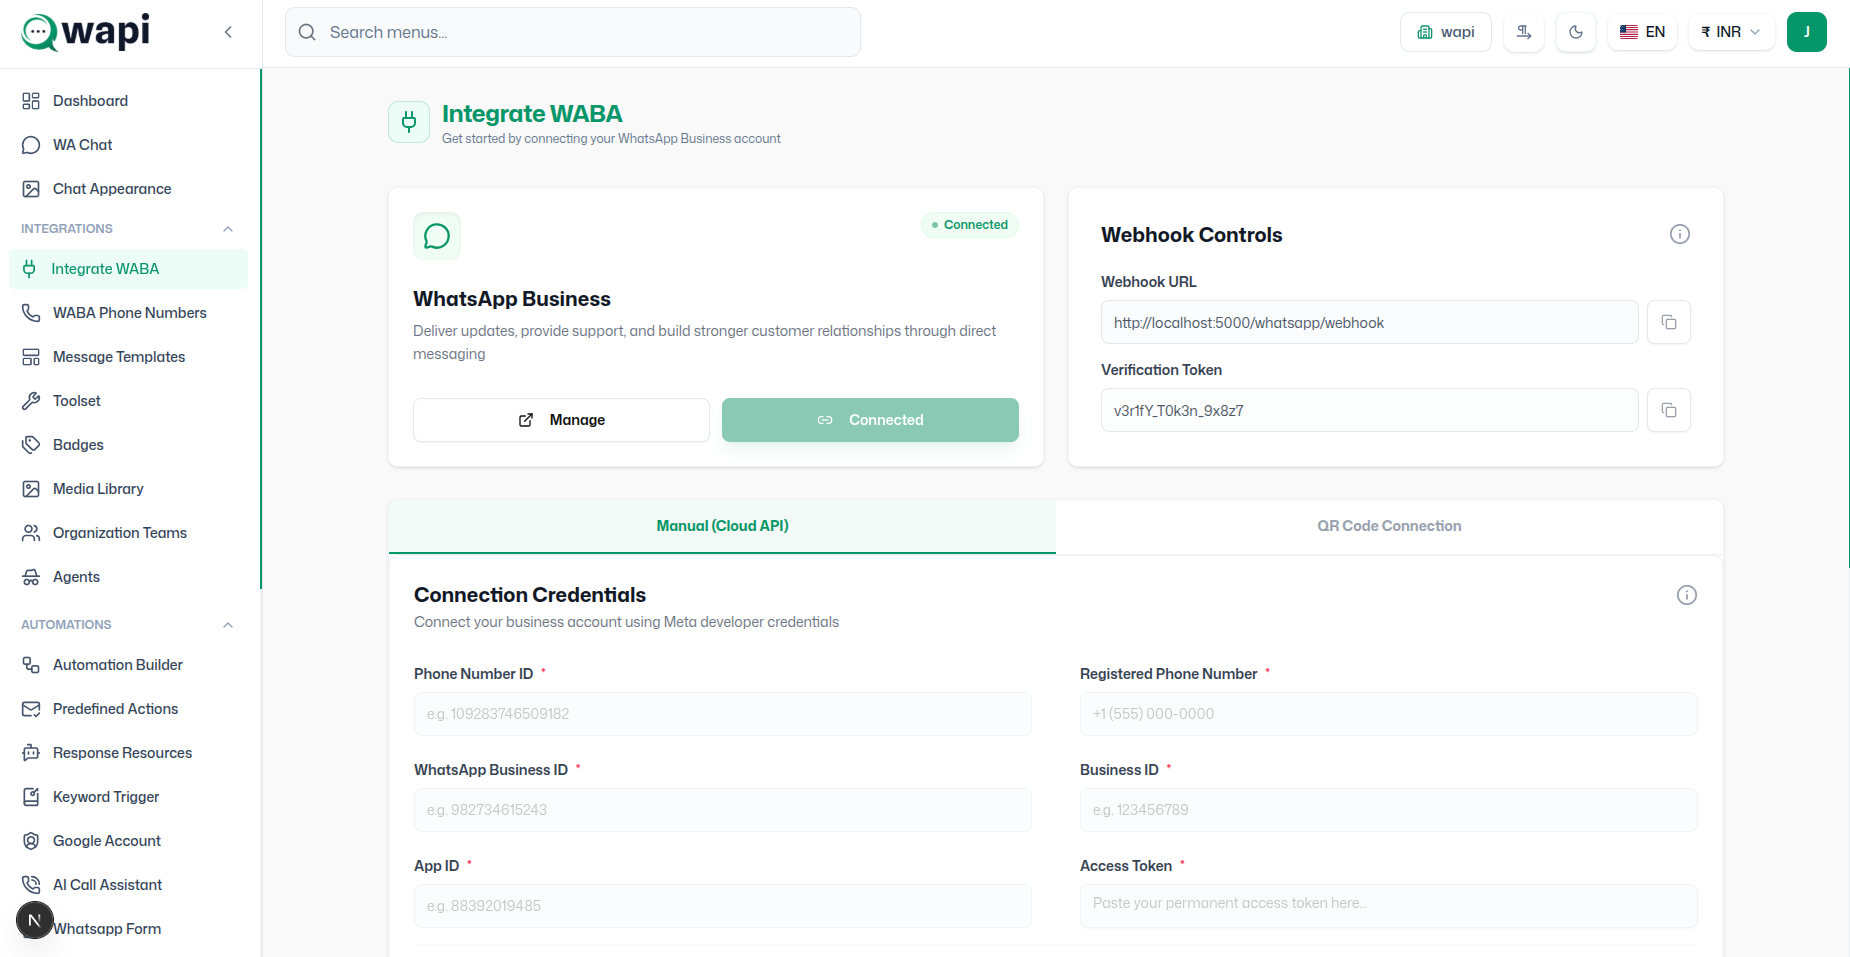Screen dimensions: 1850x957
Task: Open the INR currency dropdown
Action: (x=1731, y=32)
